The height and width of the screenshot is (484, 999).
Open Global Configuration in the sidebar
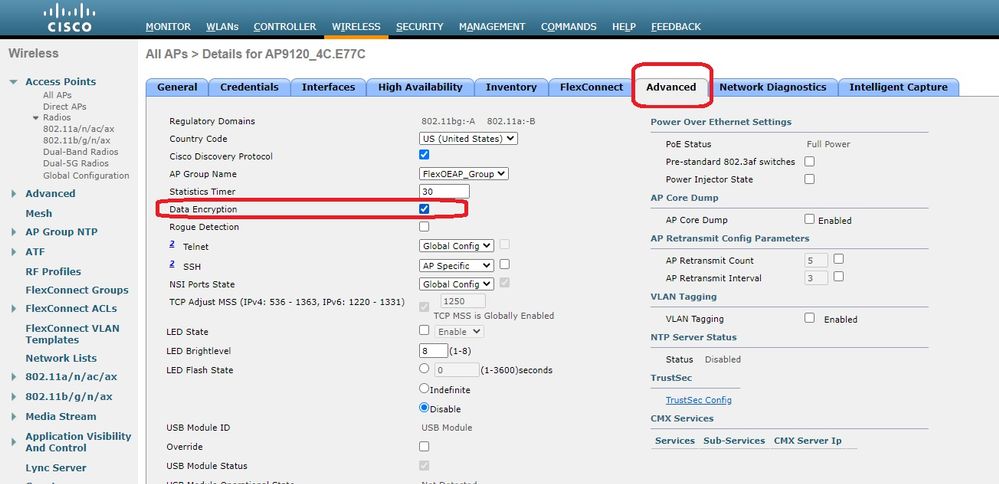[86, 175]
